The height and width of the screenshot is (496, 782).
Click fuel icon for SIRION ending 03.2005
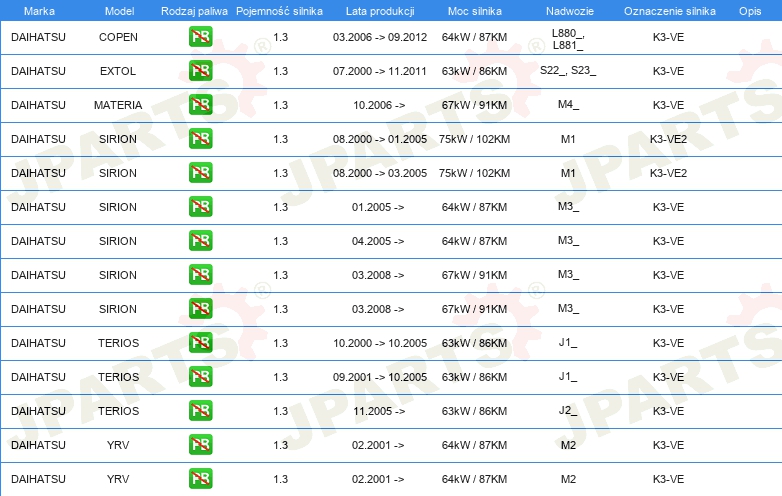point(200,173)
